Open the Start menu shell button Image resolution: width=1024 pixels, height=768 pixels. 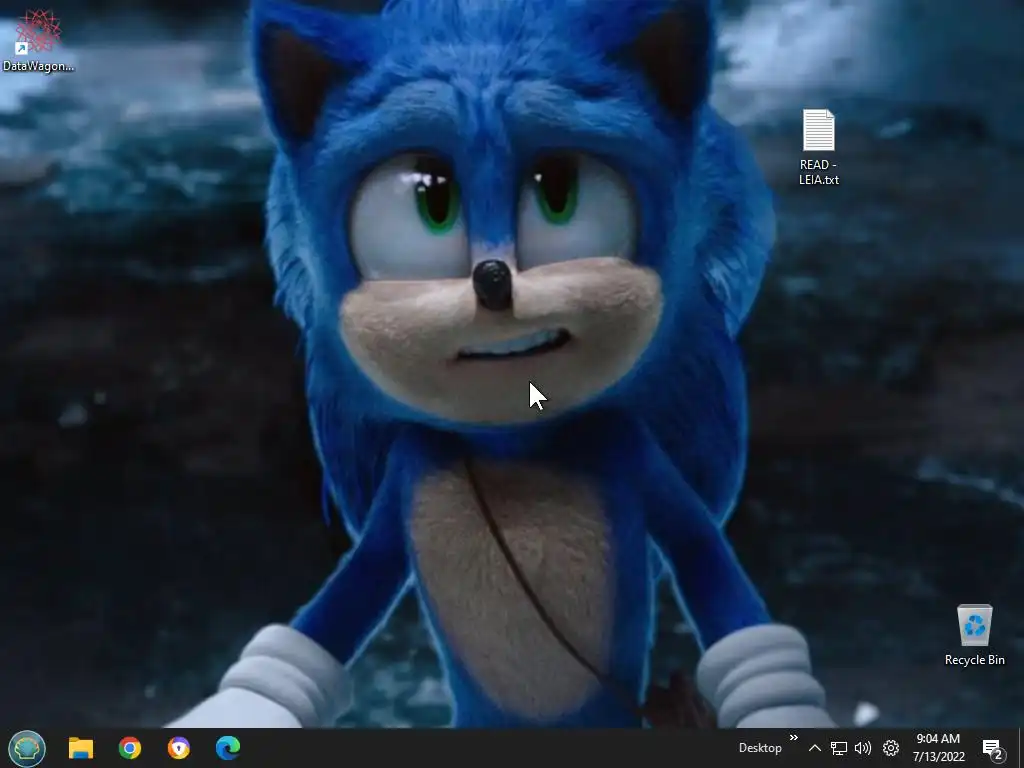click(x=27, y=748)
